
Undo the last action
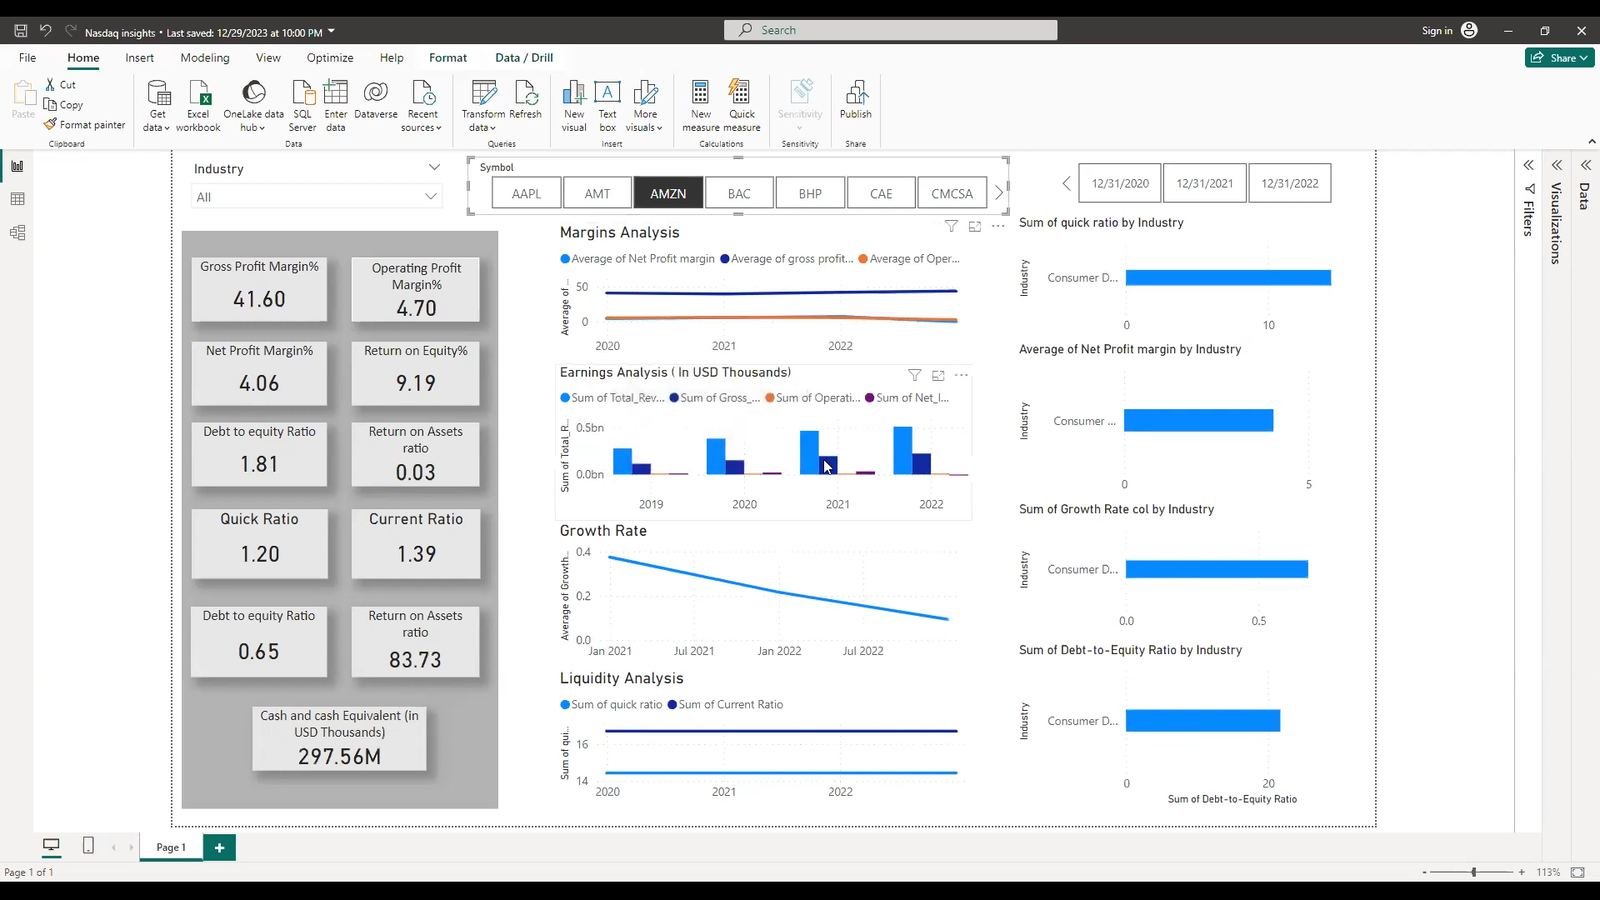[45, 31]
